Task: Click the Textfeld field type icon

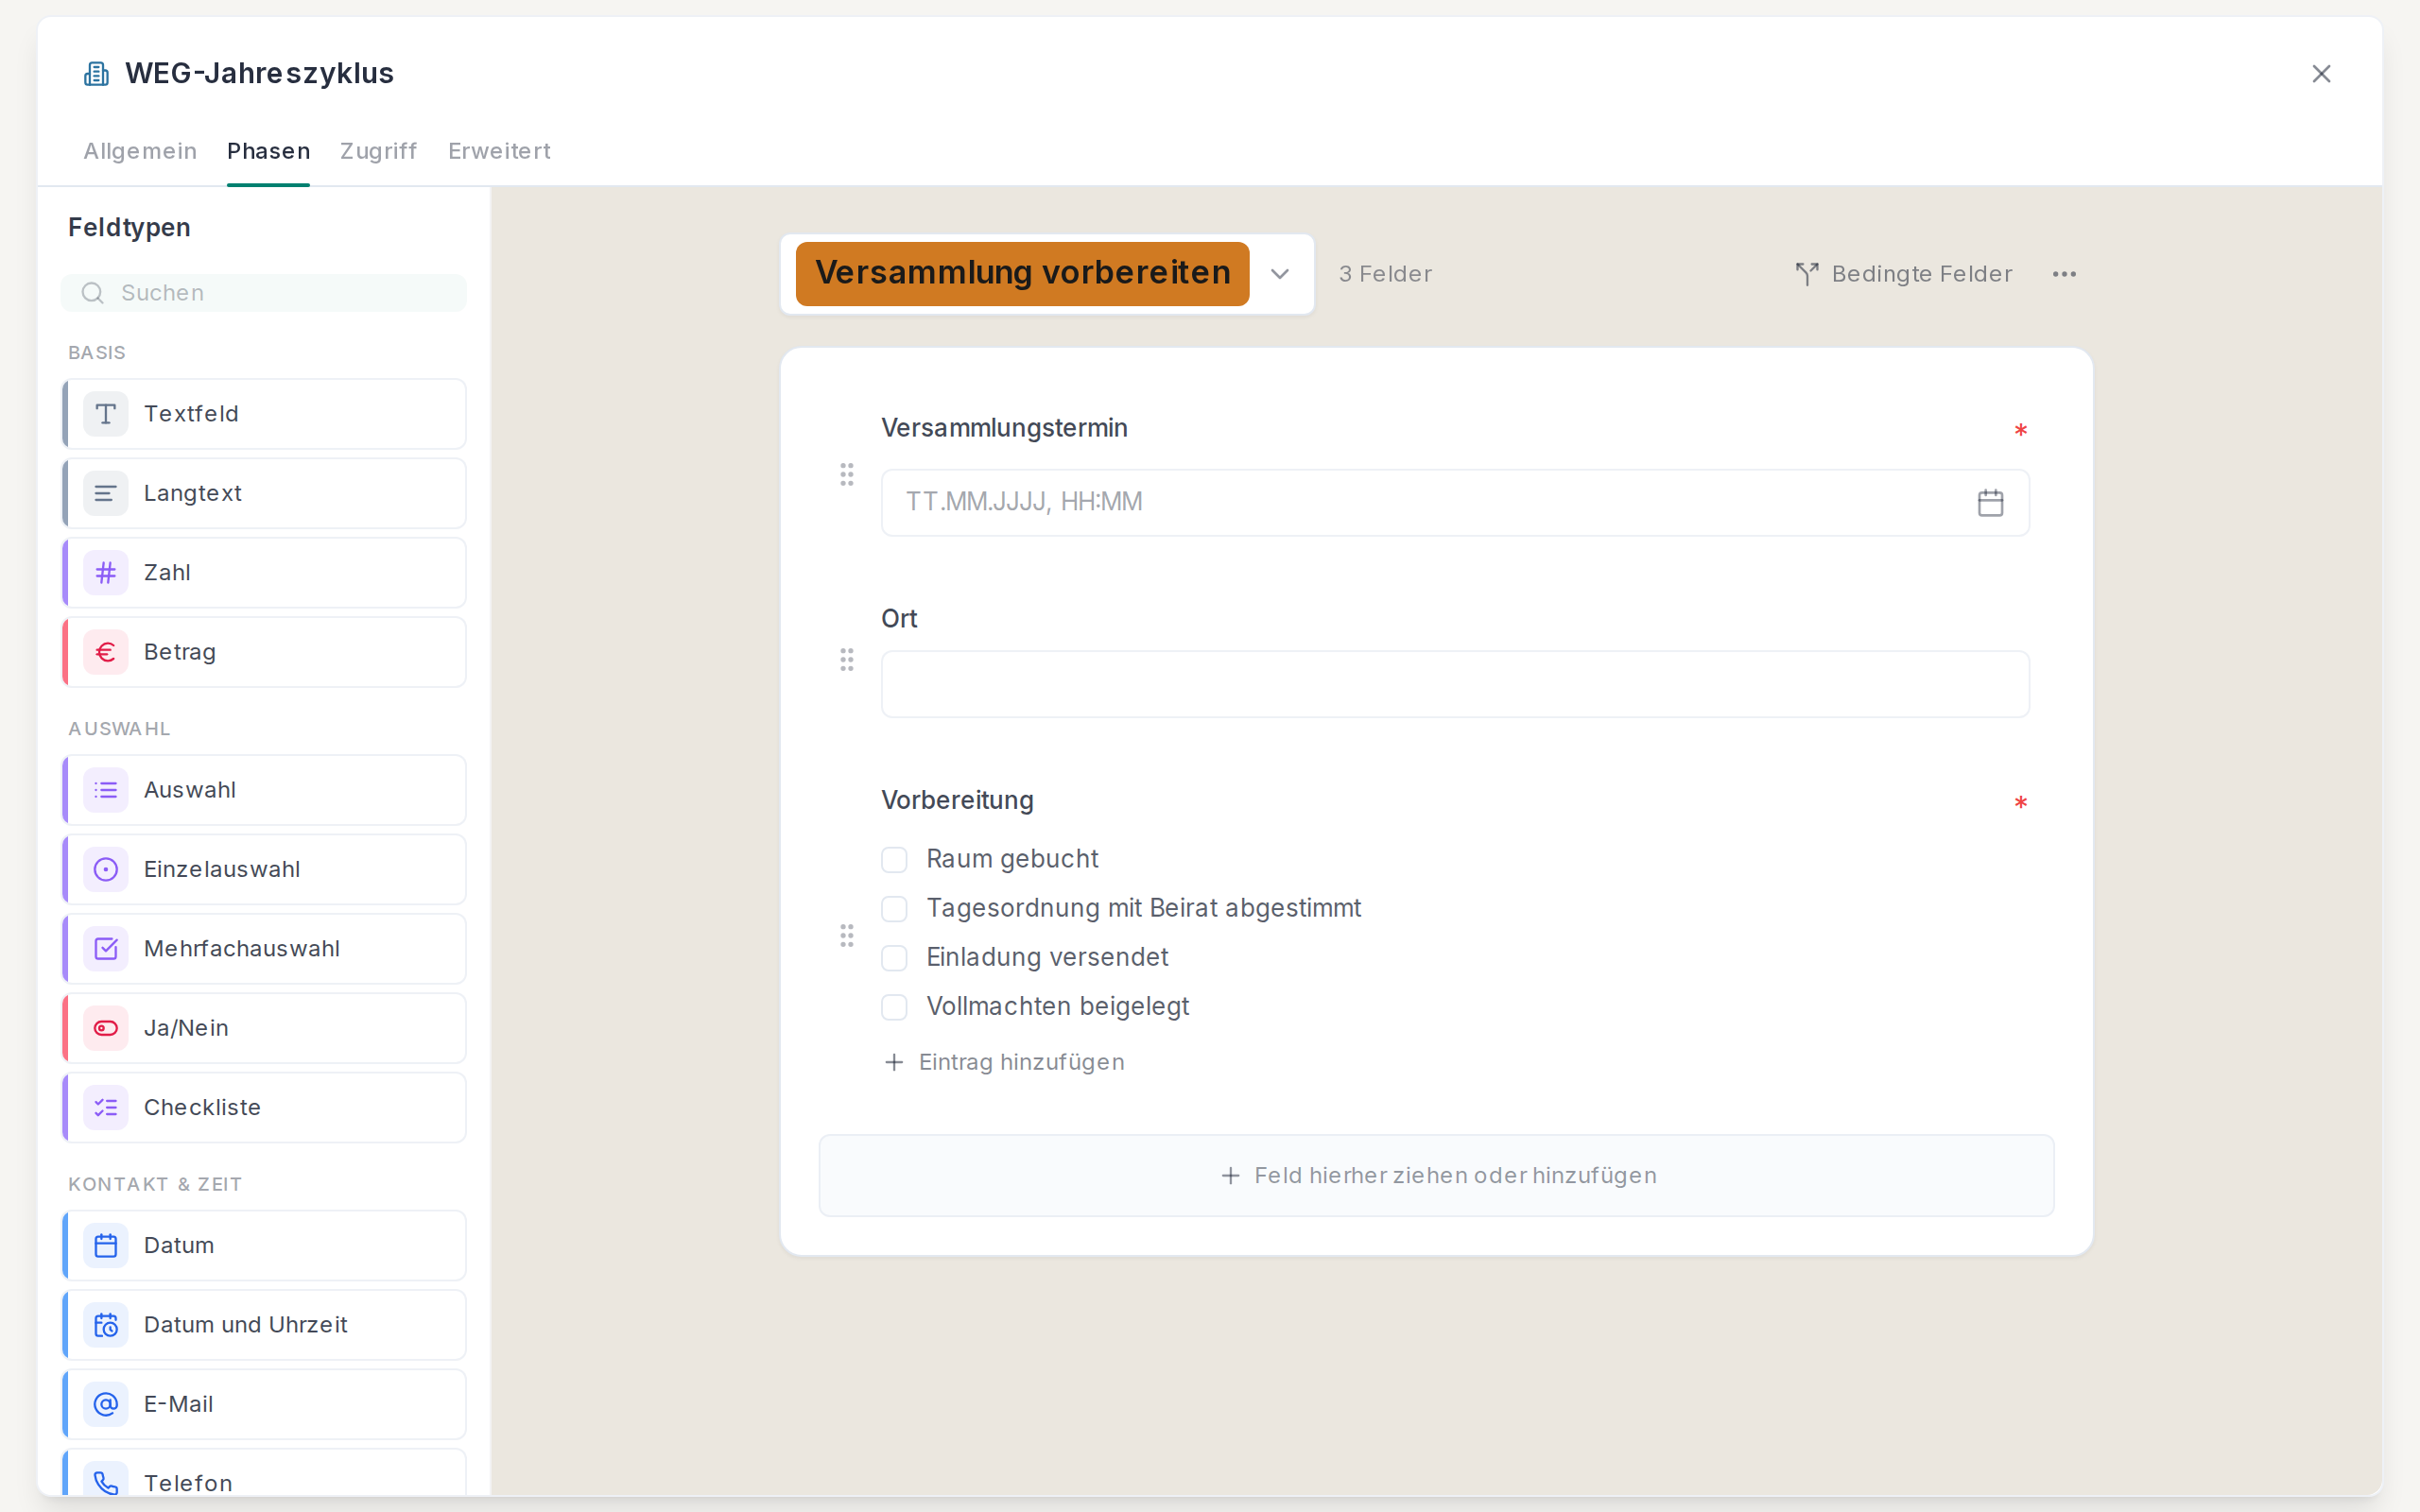Action: point(105,414)
